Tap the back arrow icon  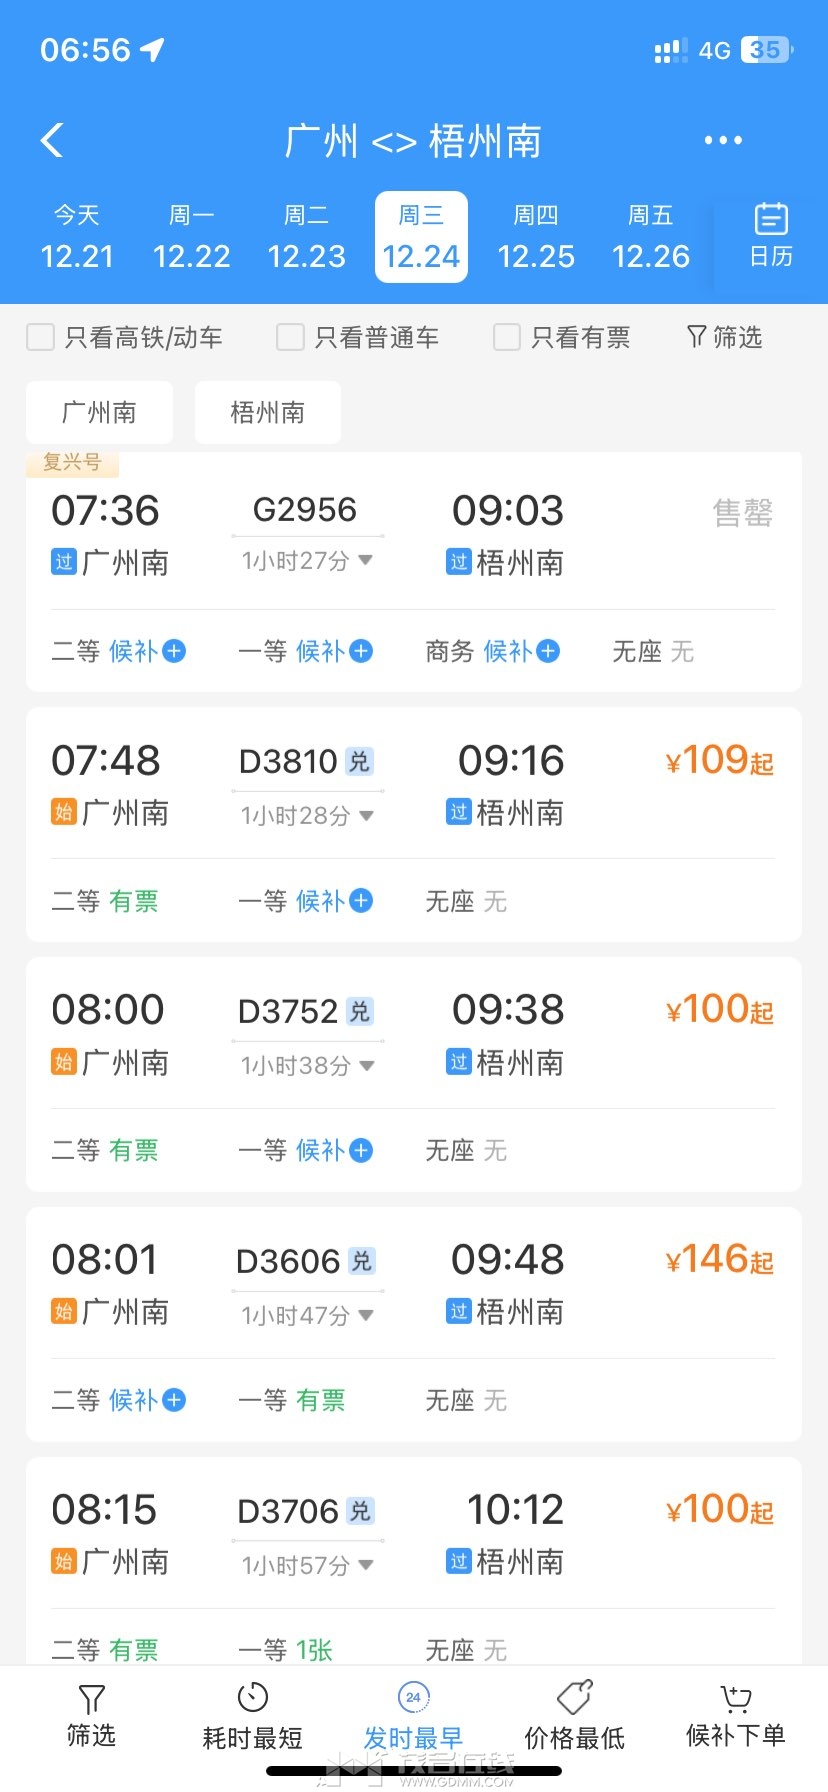pos(52,141)
